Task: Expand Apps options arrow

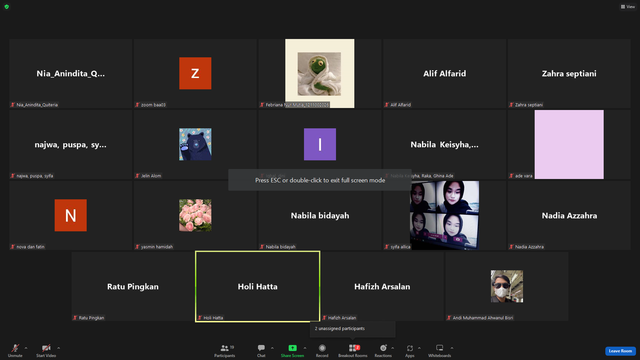Action: (x=419, y=348)
